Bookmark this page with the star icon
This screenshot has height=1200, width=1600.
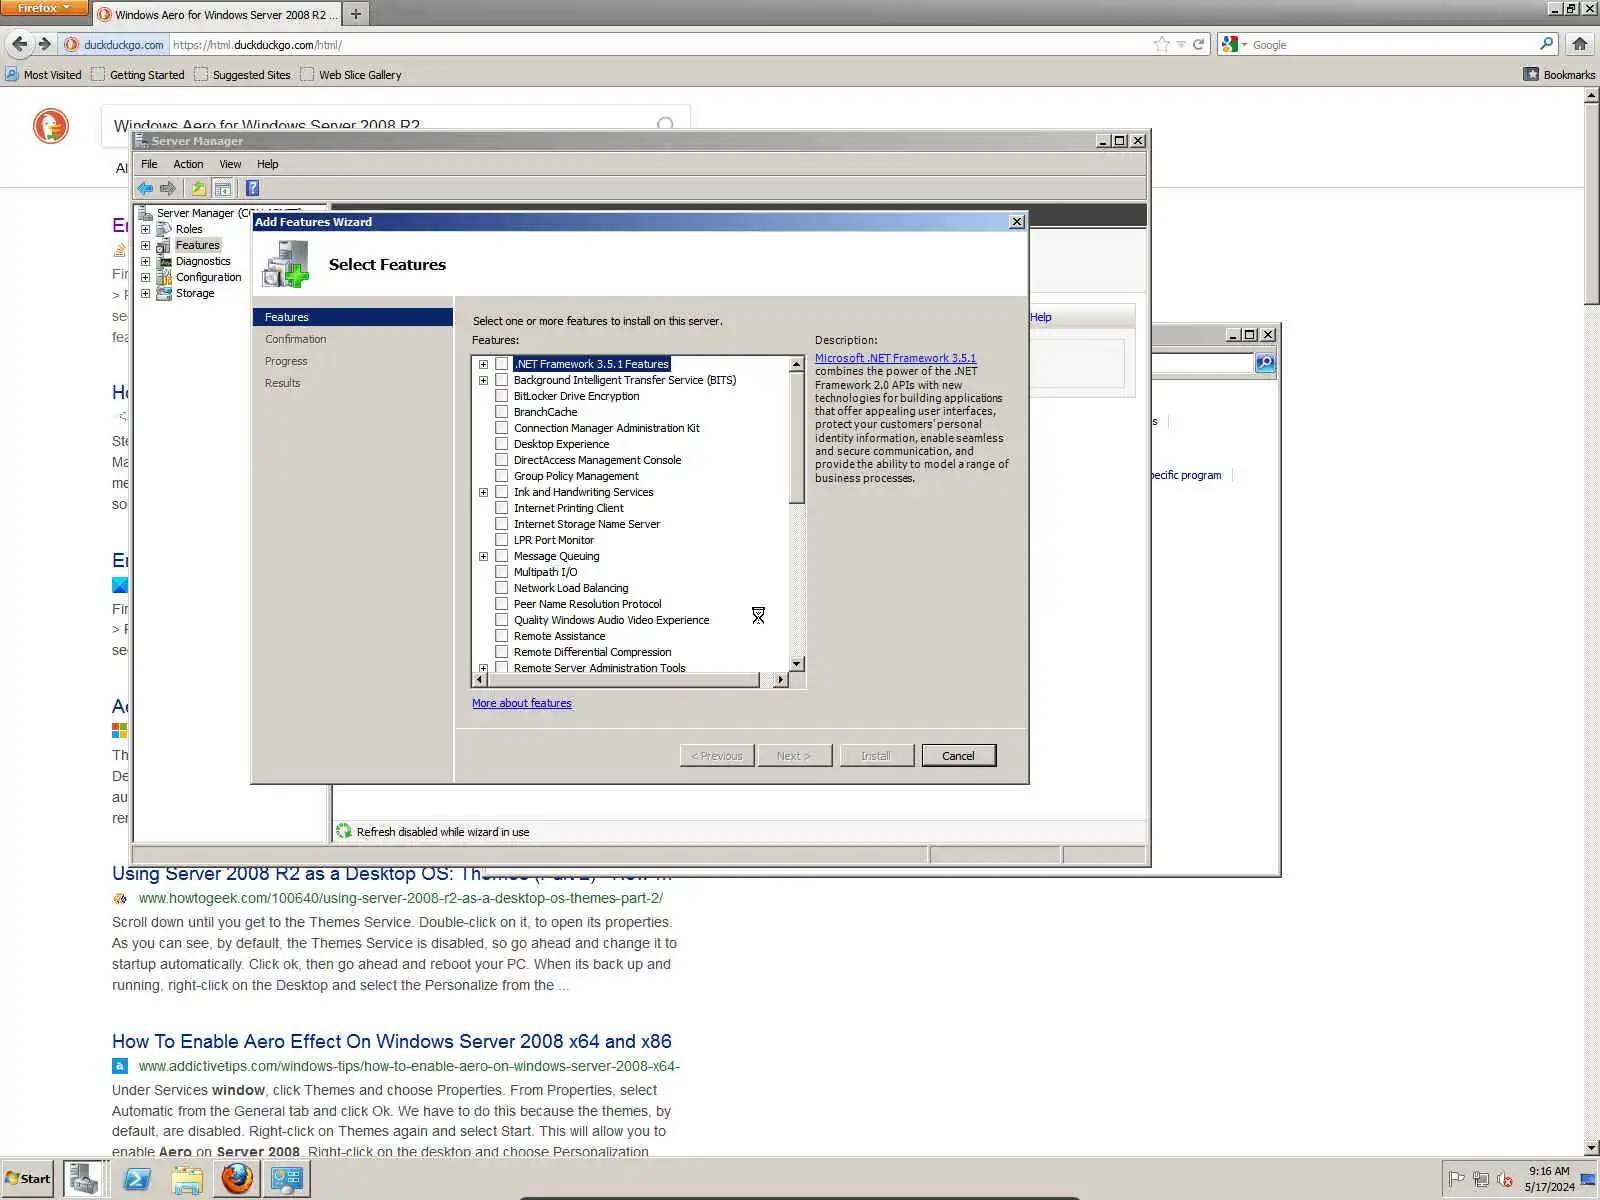tap(1161, 44)
